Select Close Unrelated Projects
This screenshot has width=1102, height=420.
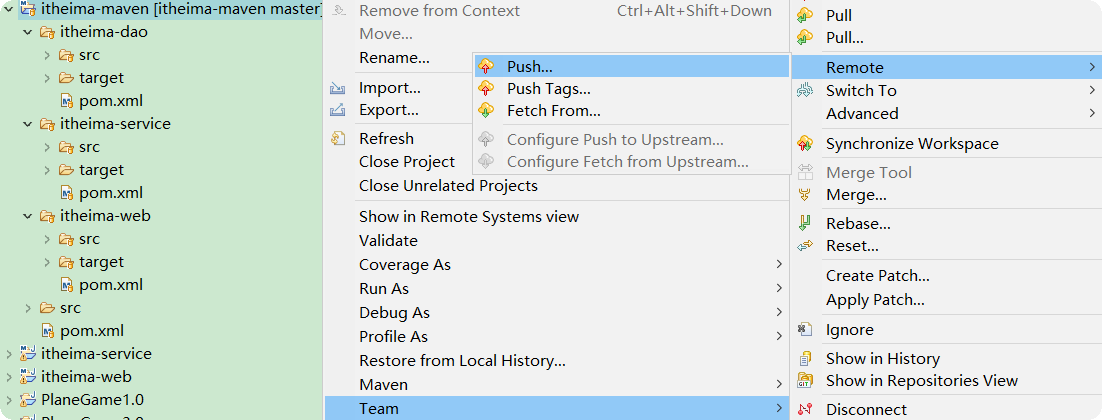pos(448,186)
